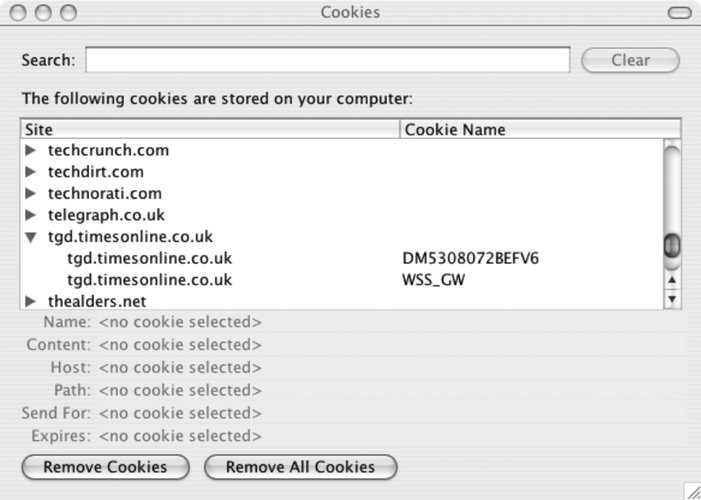Screen dimensions: 701x500
Task: Focus the Search input field
Action: (x=327, y=60)
